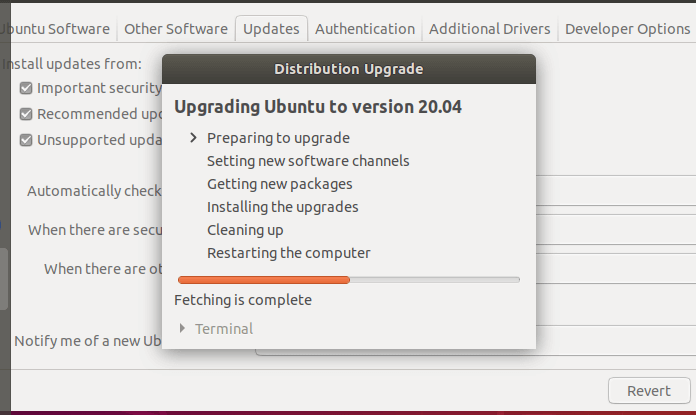
Task: Open the Authentication tab
Action: tap(364, 29)
